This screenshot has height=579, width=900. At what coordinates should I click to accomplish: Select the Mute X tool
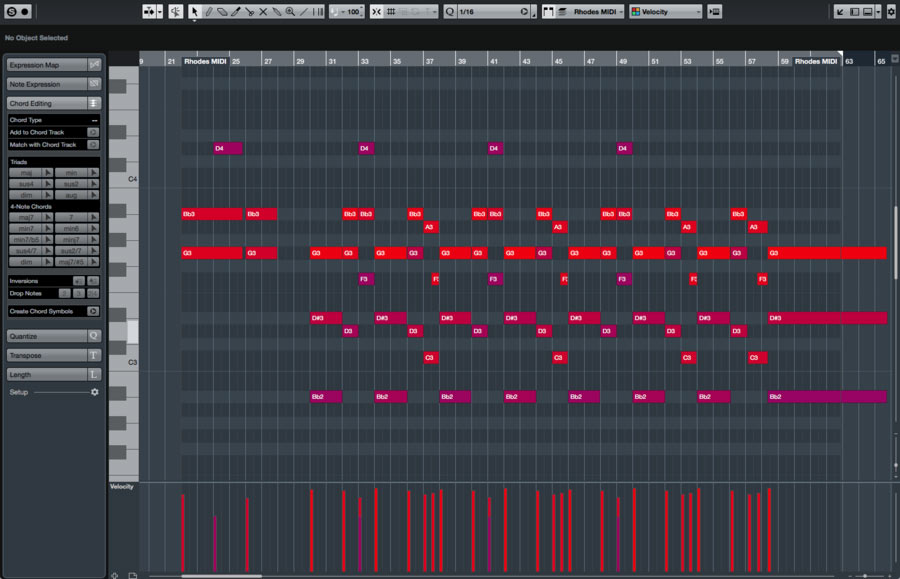263,11
